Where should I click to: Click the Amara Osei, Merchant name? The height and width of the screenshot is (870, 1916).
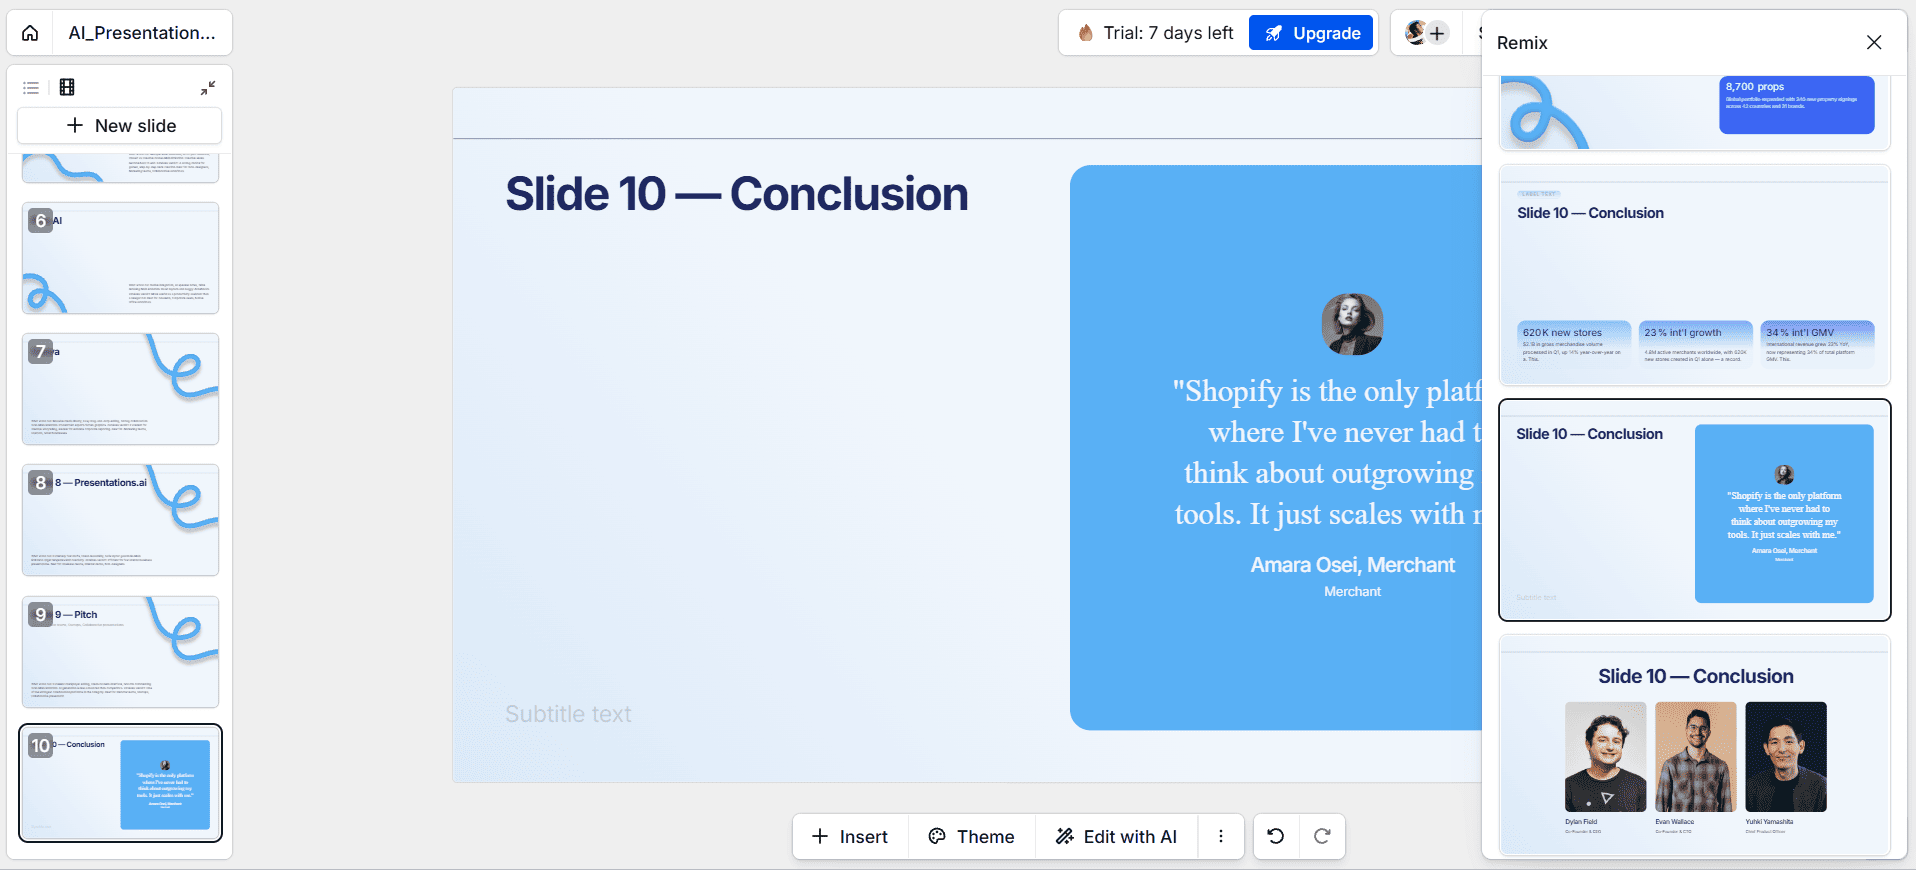point(1352,565)
